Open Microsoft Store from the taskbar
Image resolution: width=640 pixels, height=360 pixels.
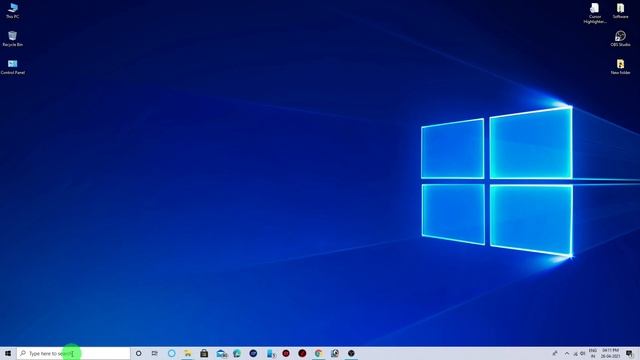click(204, 353)
